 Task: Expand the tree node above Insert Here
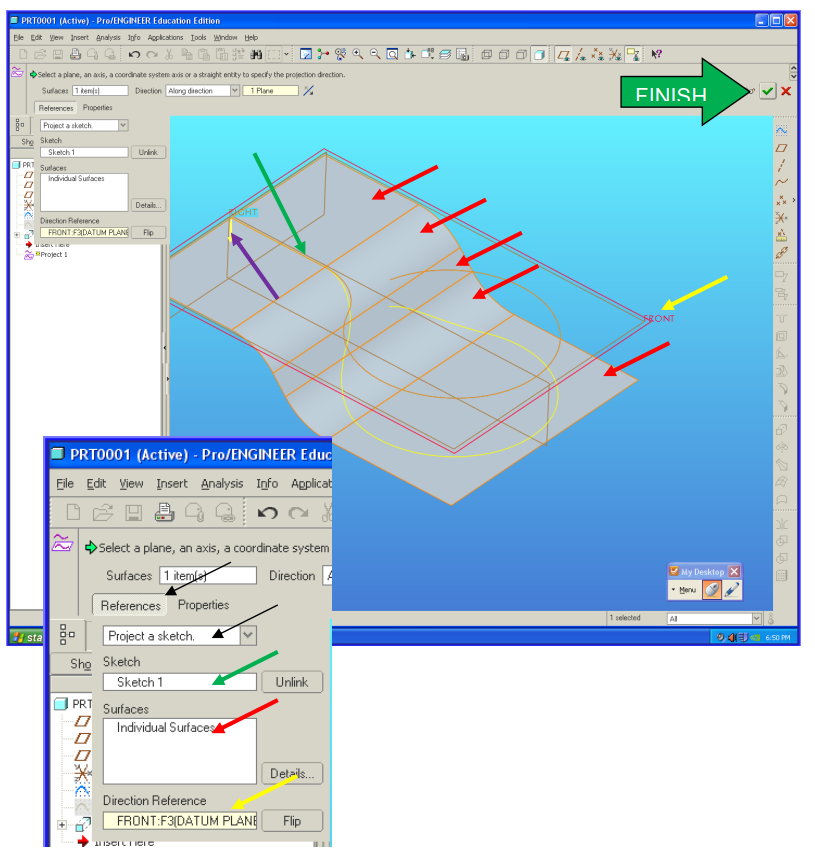[x=63, y=825]
